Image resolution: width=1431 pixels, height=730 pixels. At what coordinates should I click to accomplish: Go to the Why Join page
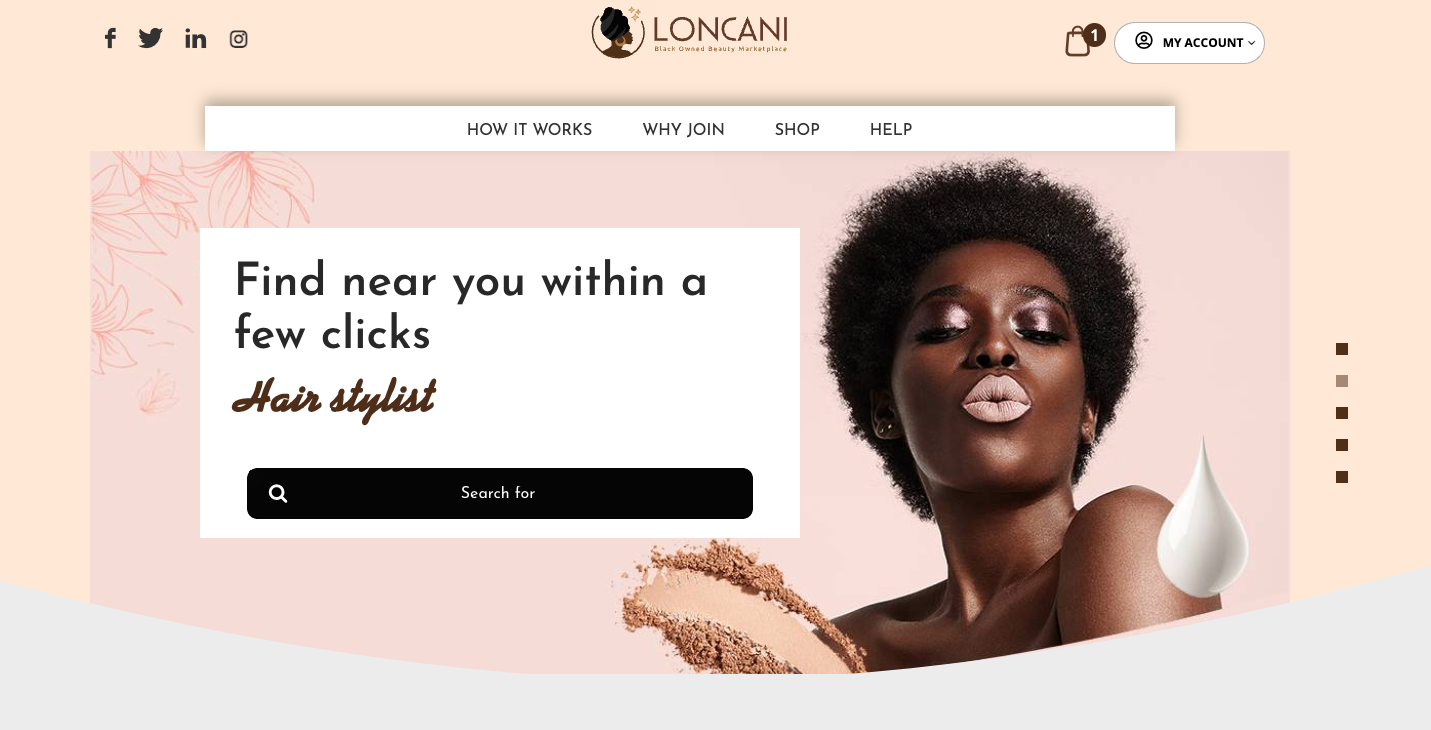tap(684, 129)
